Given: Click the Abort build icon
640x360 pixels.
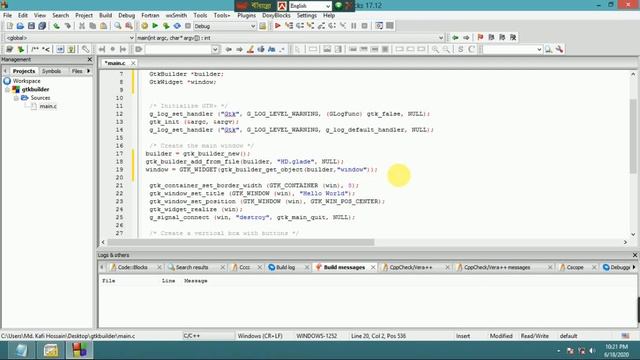Looking at the screenshot, I should [x=188, y=26].
